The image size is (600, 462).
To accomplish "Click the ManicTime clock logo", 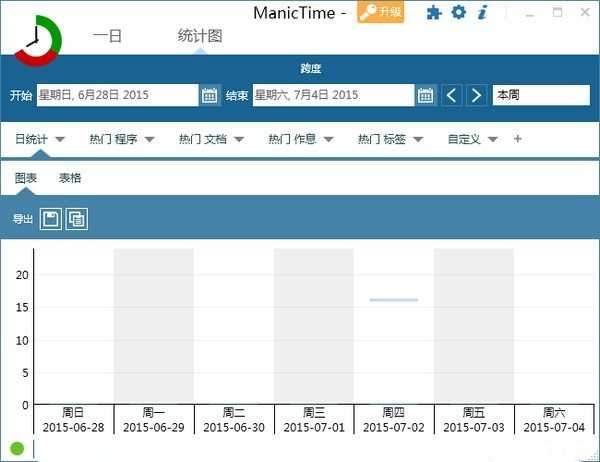I will pos(38,39).
